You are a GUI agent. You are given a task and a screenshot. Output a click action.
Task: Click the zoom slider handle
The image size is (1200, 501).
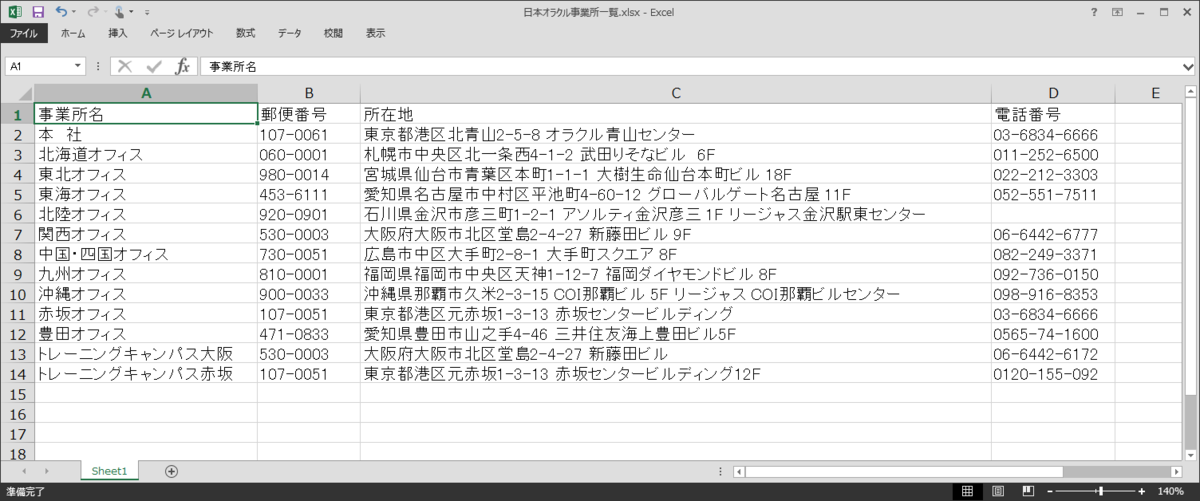tap(1102, 491)
